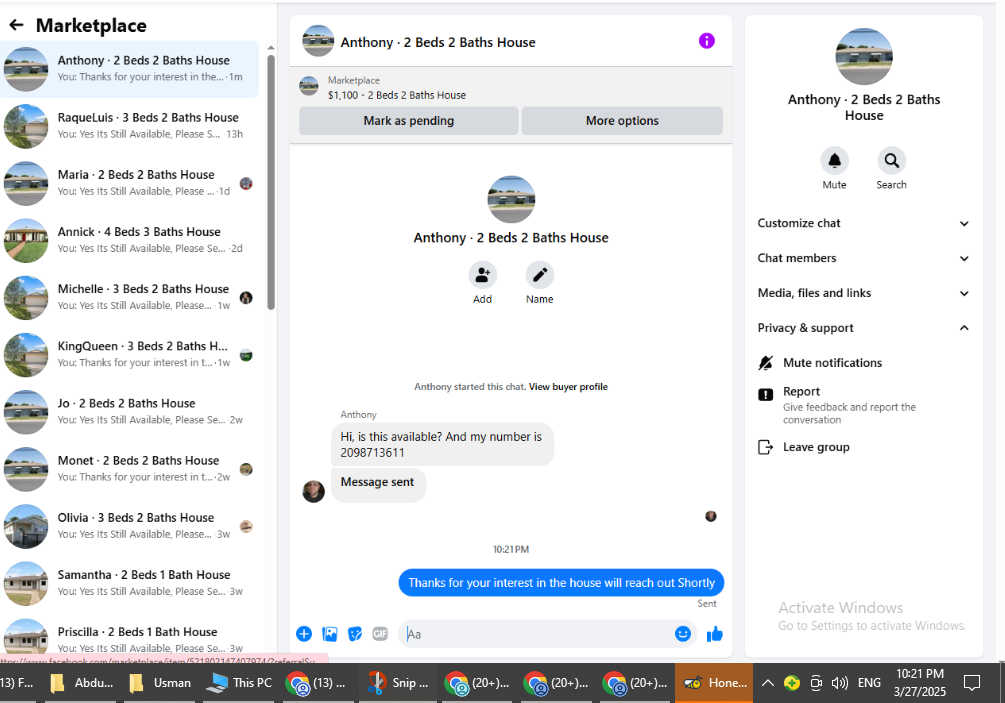Open Honey app in taskbar

(x=714, y=683)
